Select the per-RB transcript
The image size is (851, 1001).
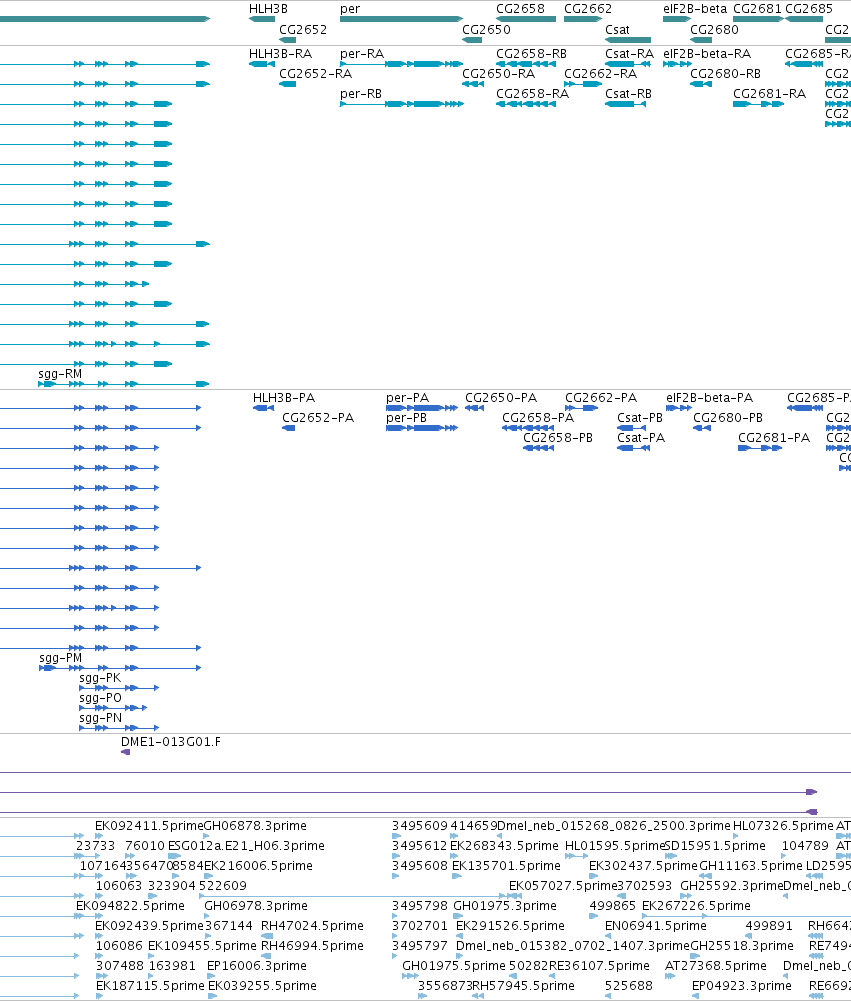pyautogui.click(x=402, y=104)
